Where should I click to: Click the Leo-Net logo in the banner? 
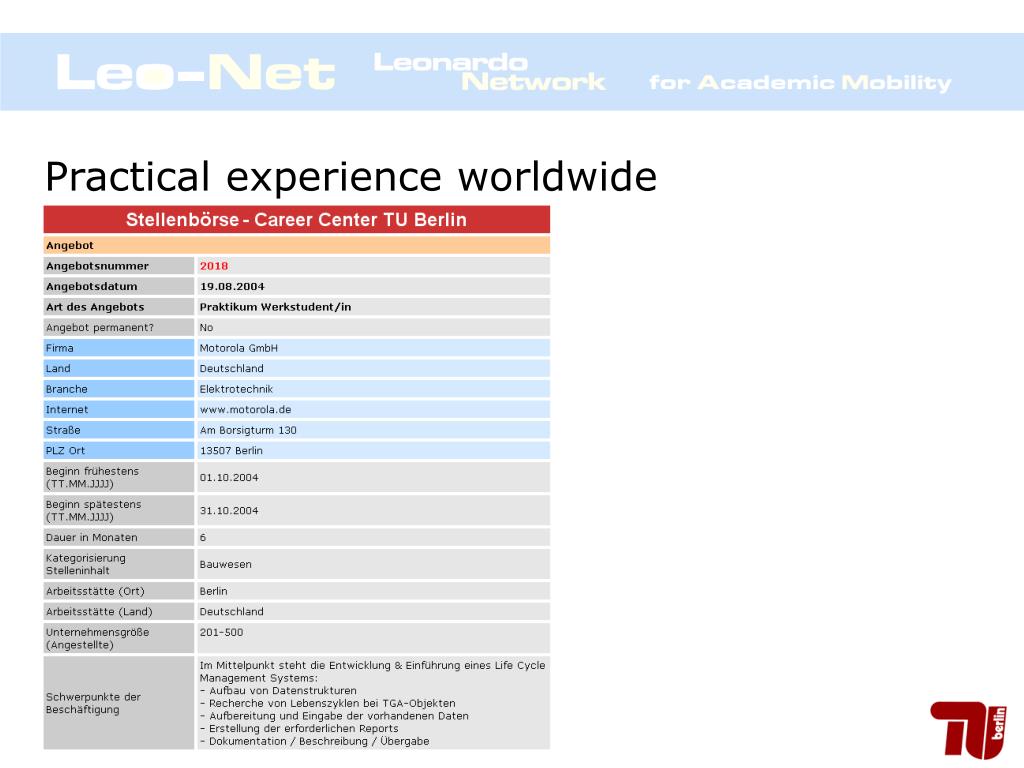point(196,72)
